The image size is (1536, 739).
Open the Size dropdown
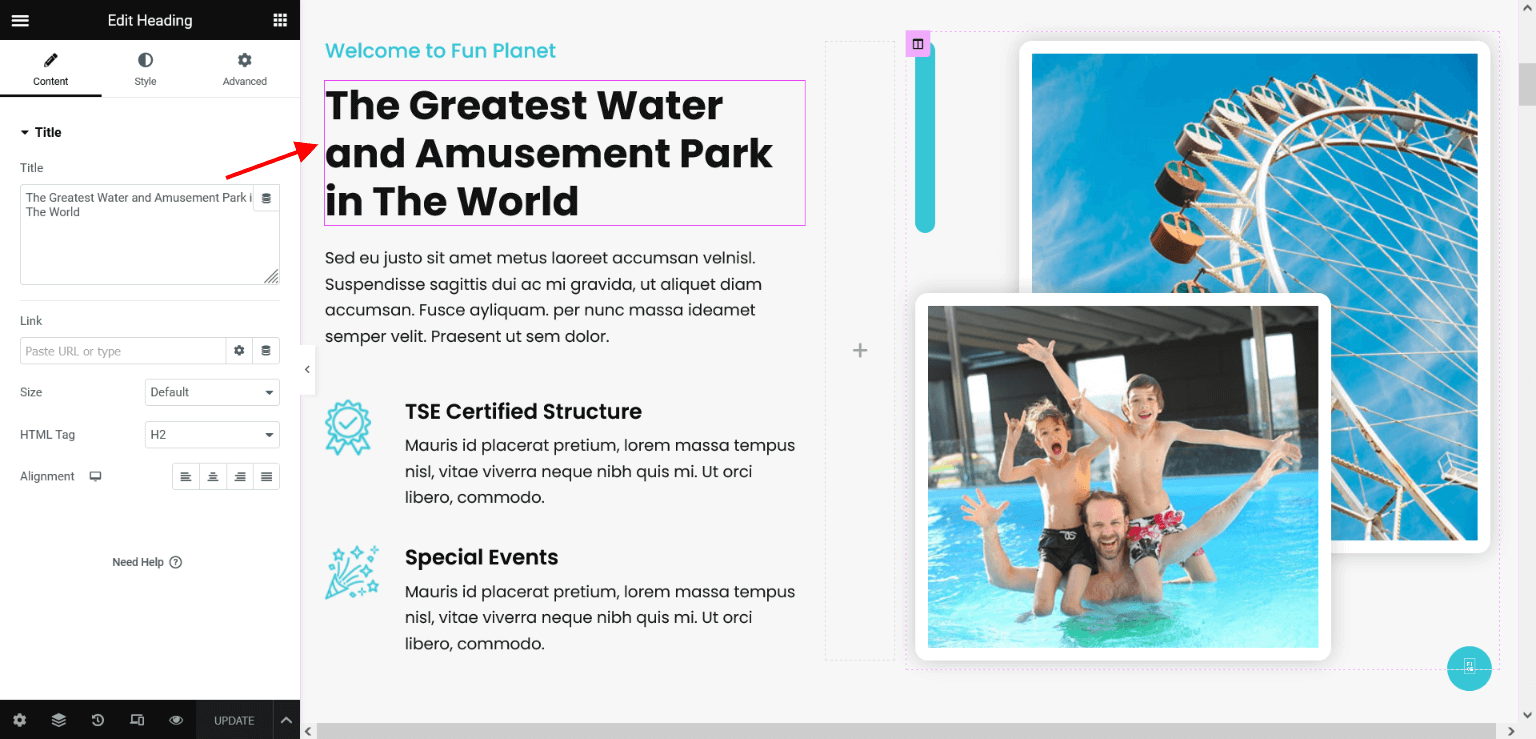pos(212,392)
